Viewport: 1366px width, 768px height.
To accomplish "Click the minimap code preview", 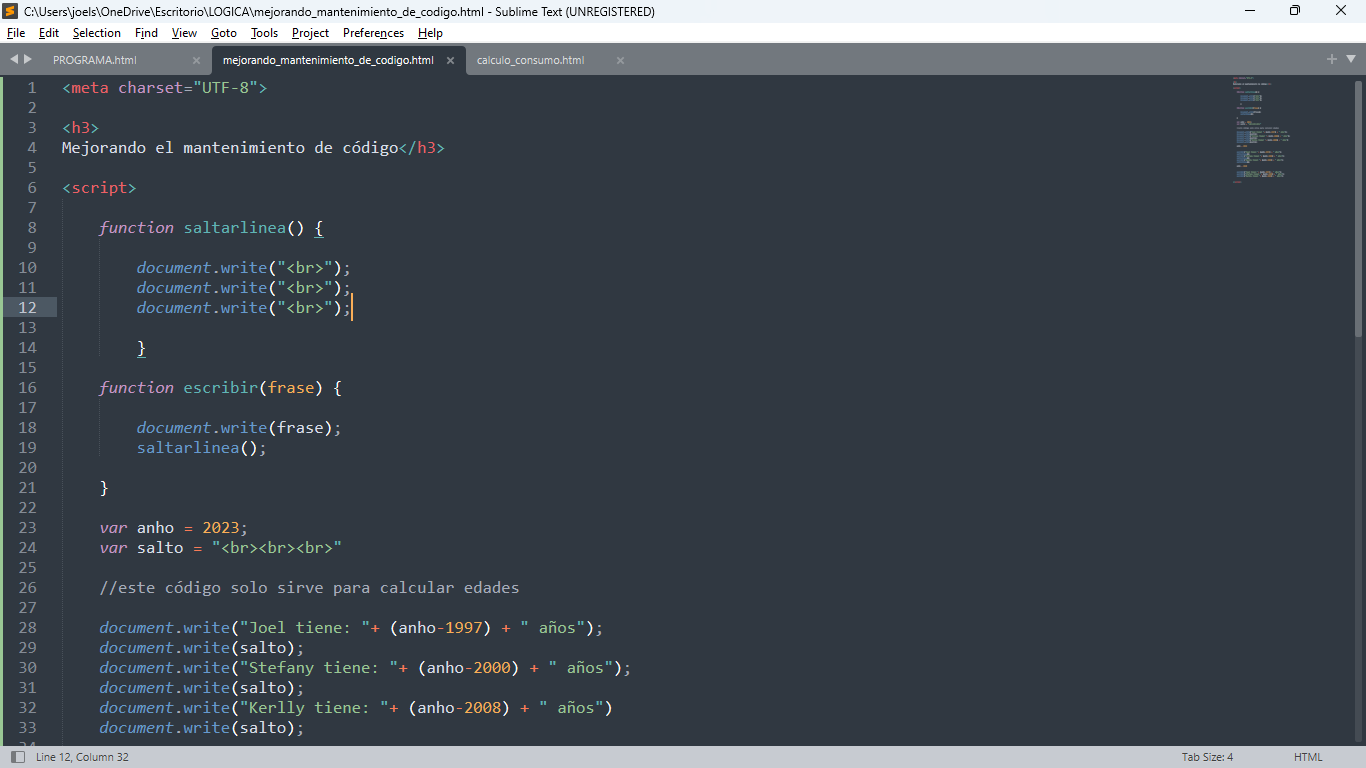I will point(1261,130).
